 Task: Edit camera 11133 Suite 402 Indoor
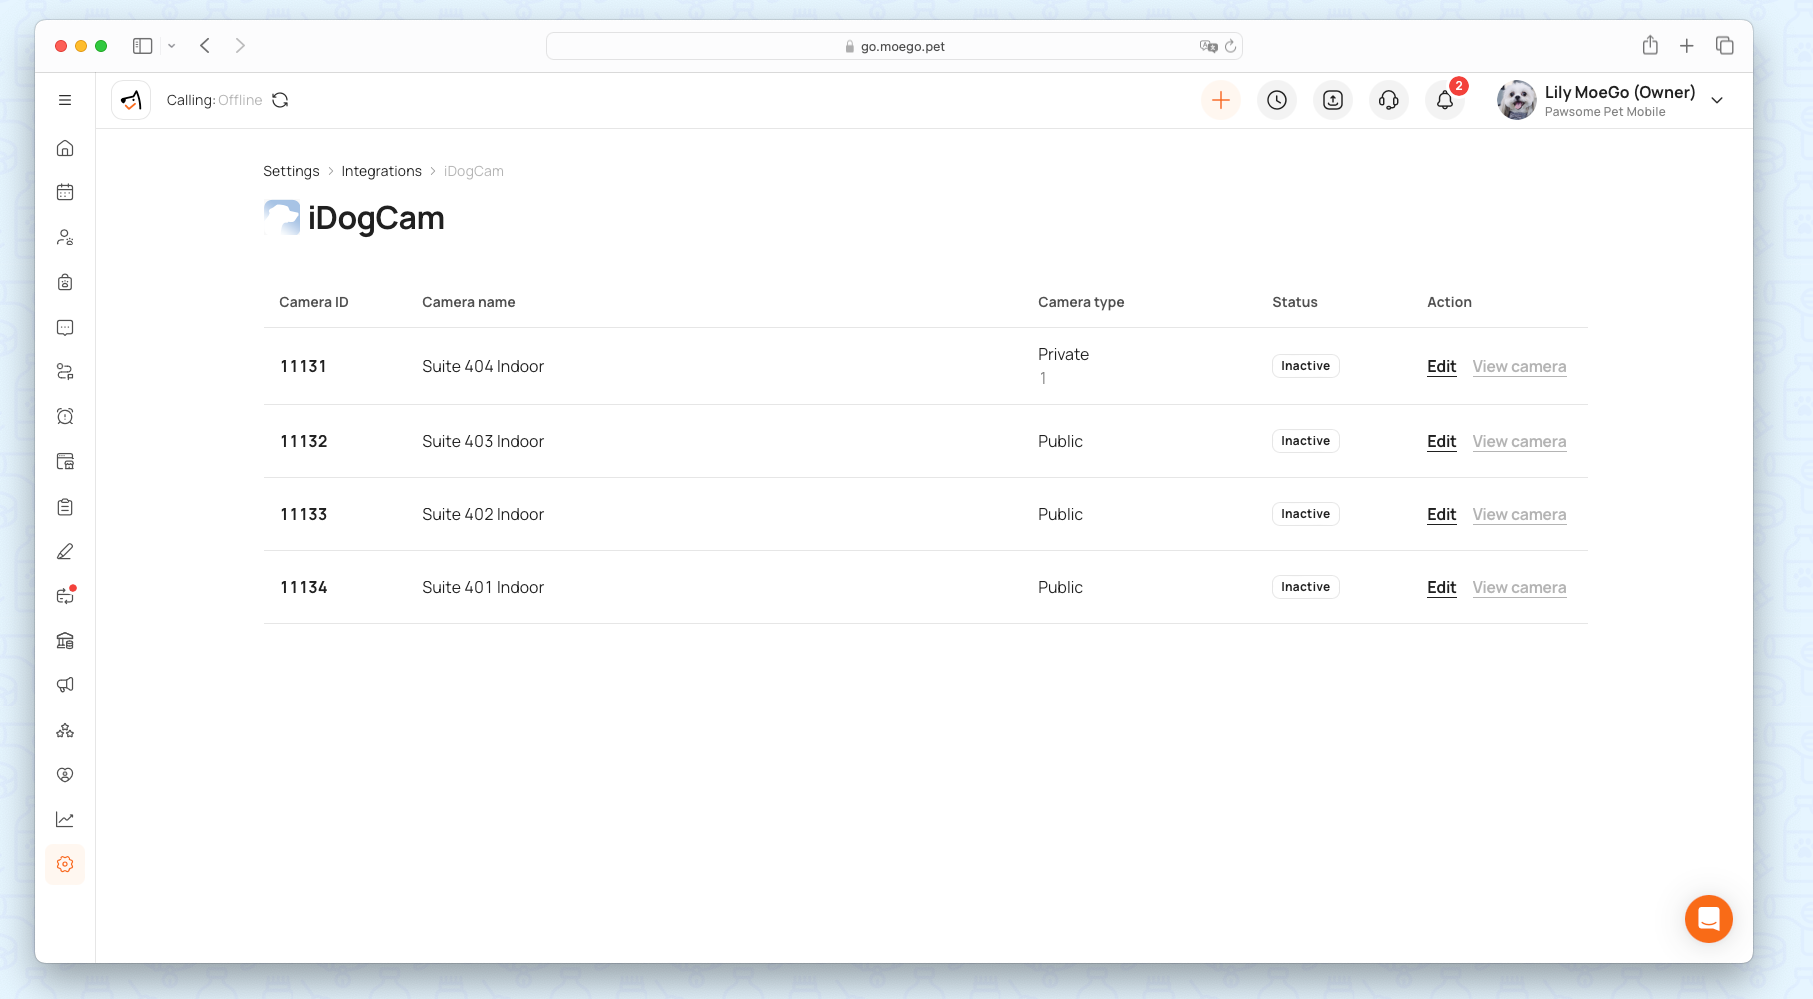[x=1441, y=514]
